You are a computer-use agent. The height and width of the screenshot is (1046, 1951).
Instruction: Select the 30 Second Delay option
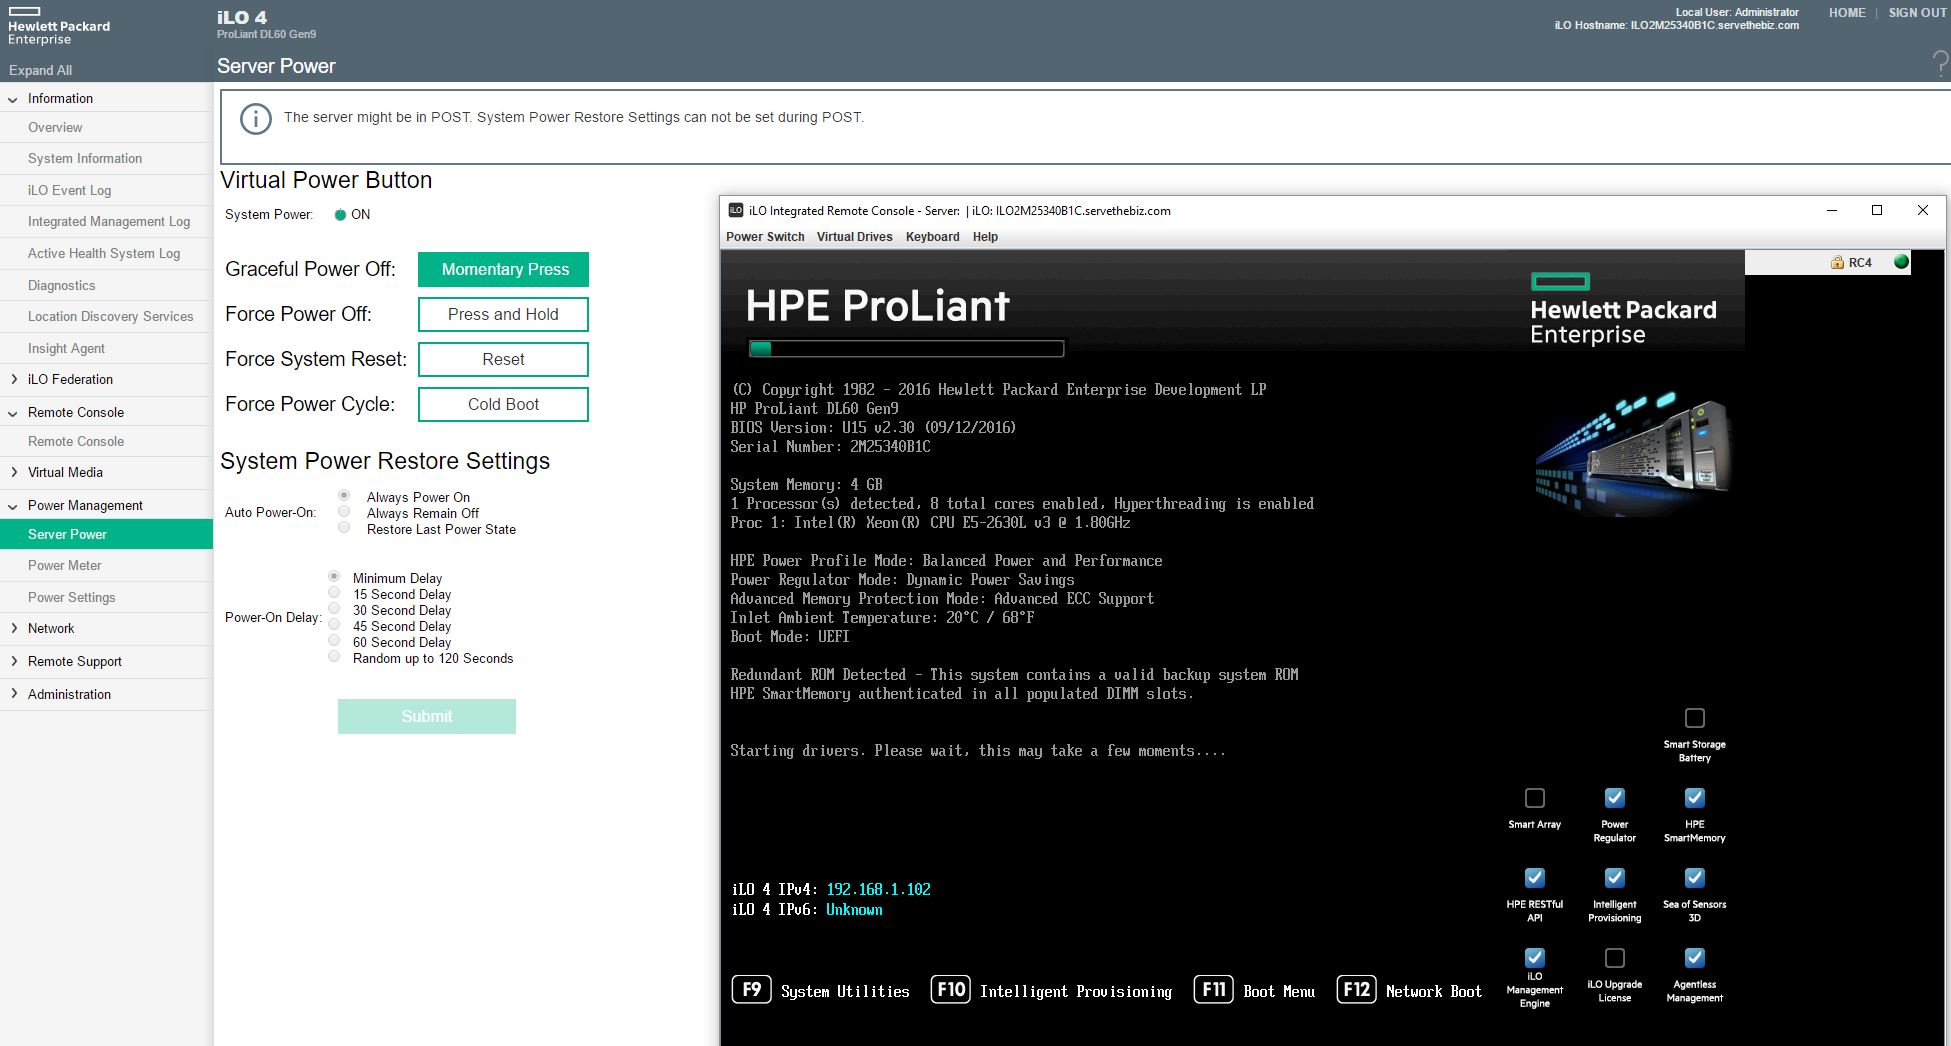click(334, 609)
